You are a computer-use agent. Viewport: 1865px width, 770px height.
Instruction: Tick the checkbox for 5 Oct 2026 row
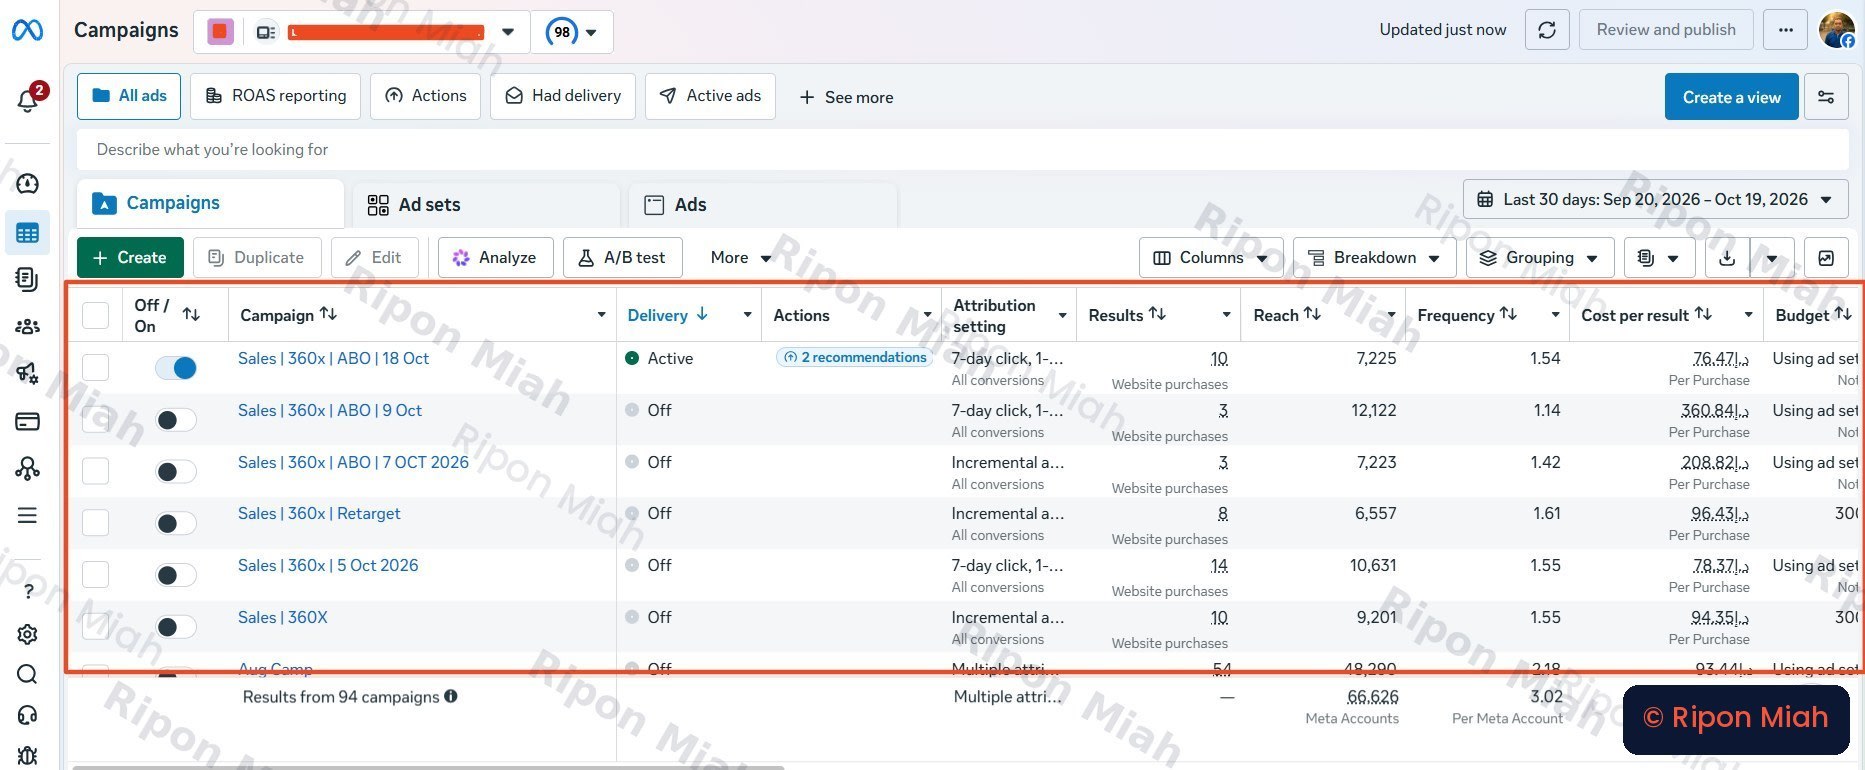point(95,574)
